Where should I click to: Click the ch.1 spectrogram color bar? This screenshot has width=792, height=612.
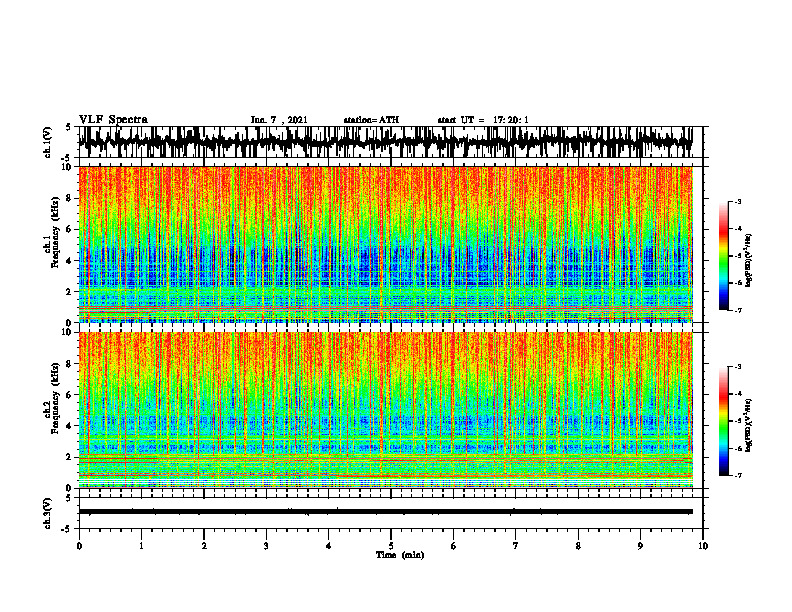[723, 256]
